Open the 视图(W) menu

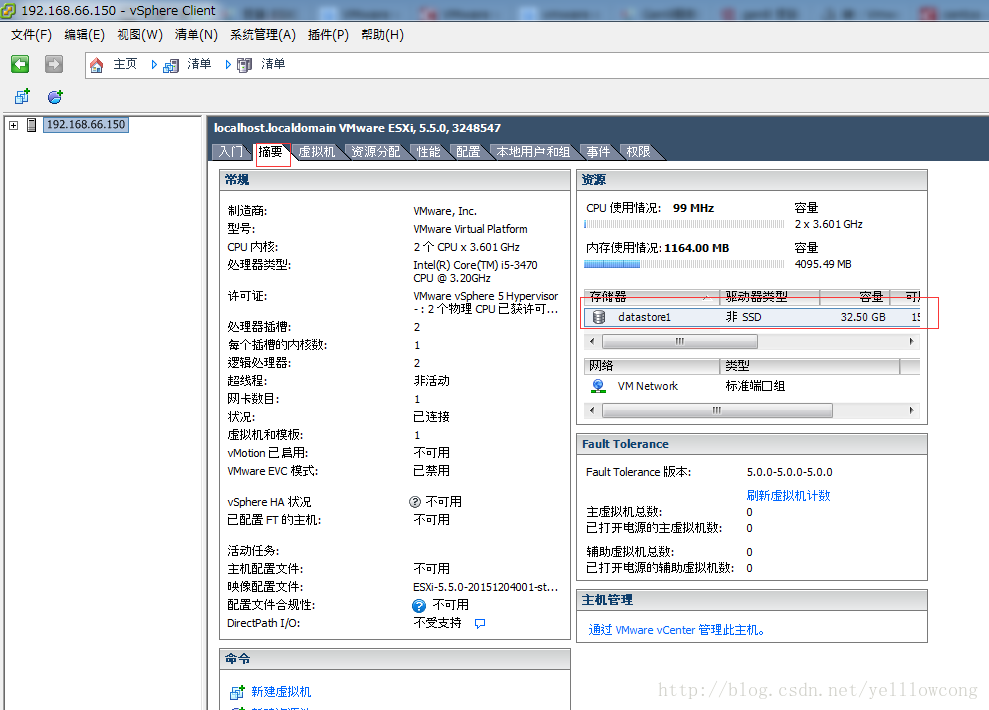pyautogui.click(x=140, y=35)
